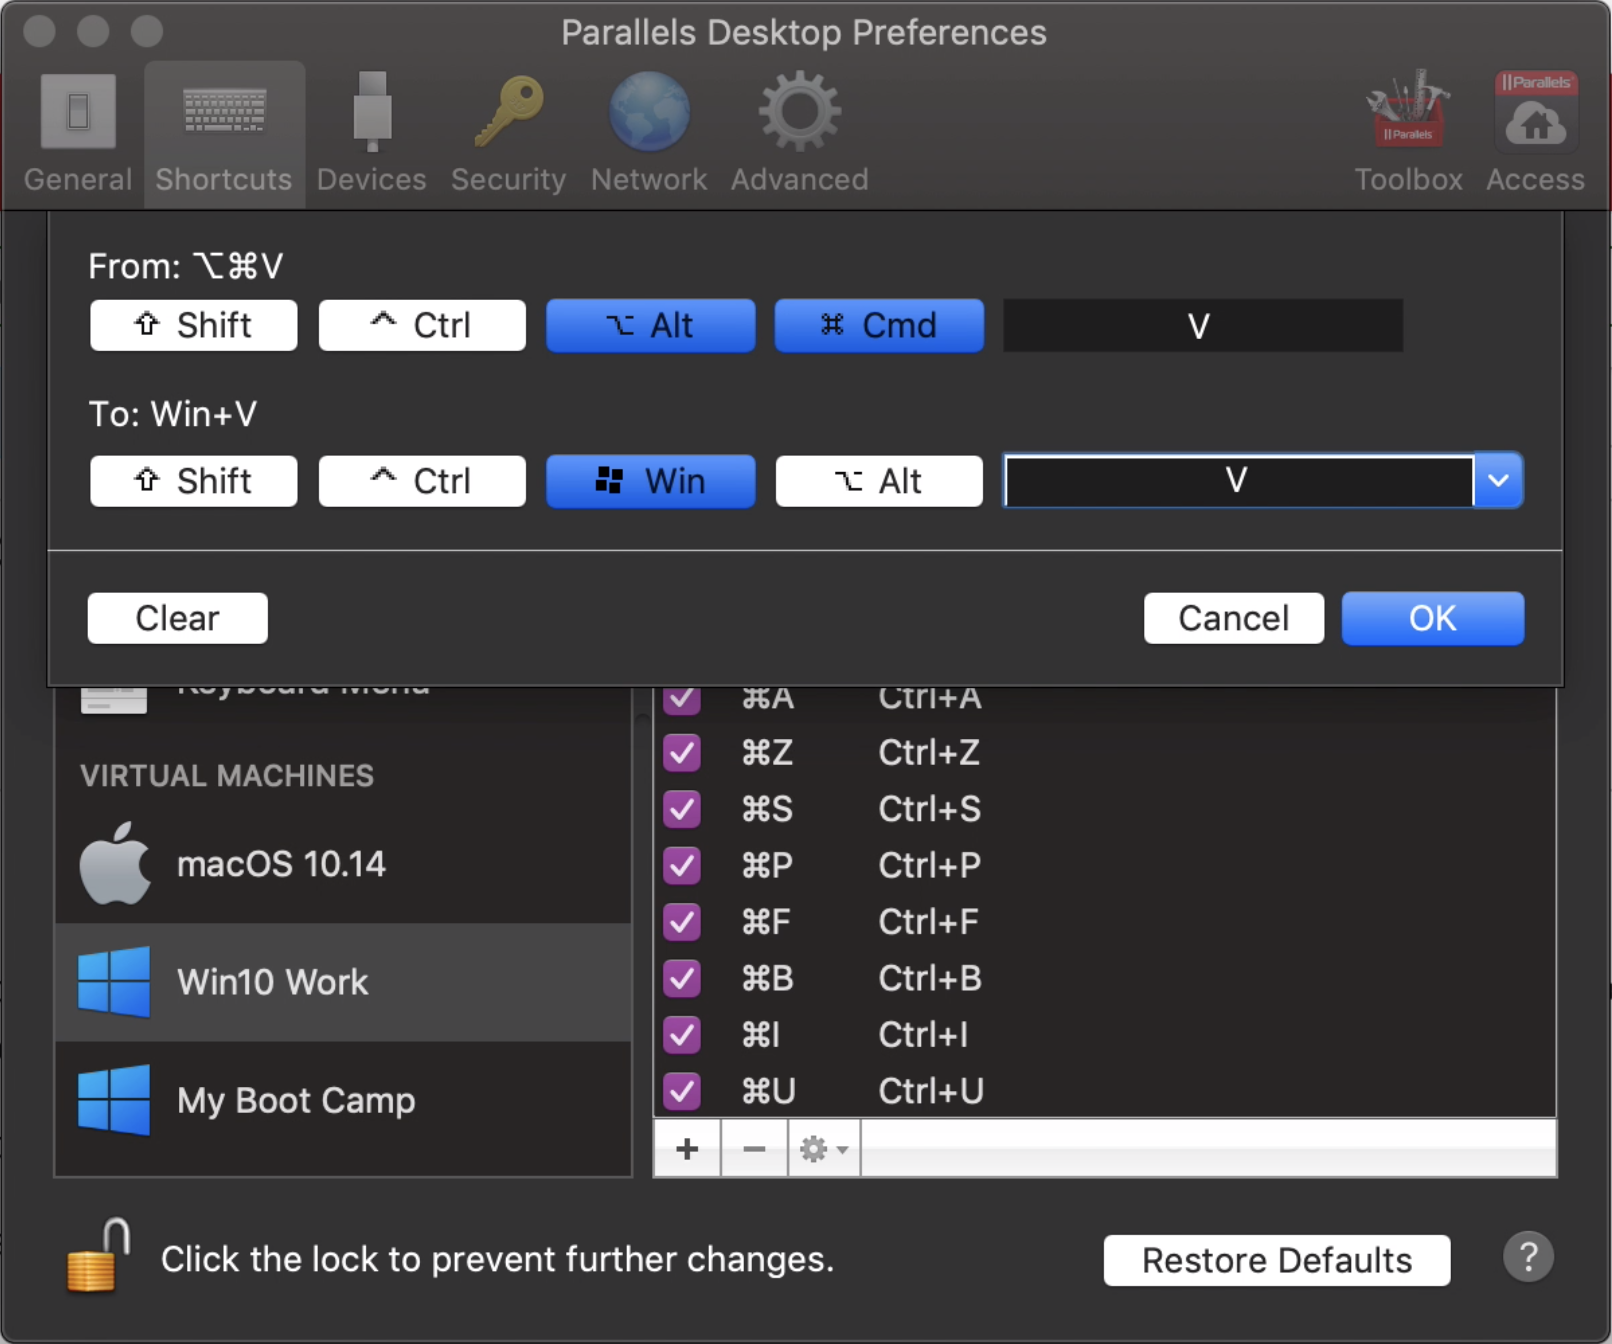1612x1344 pixels.
Task: Click the ⌘U shortcut key text
Action: [x=768, y=1091]
